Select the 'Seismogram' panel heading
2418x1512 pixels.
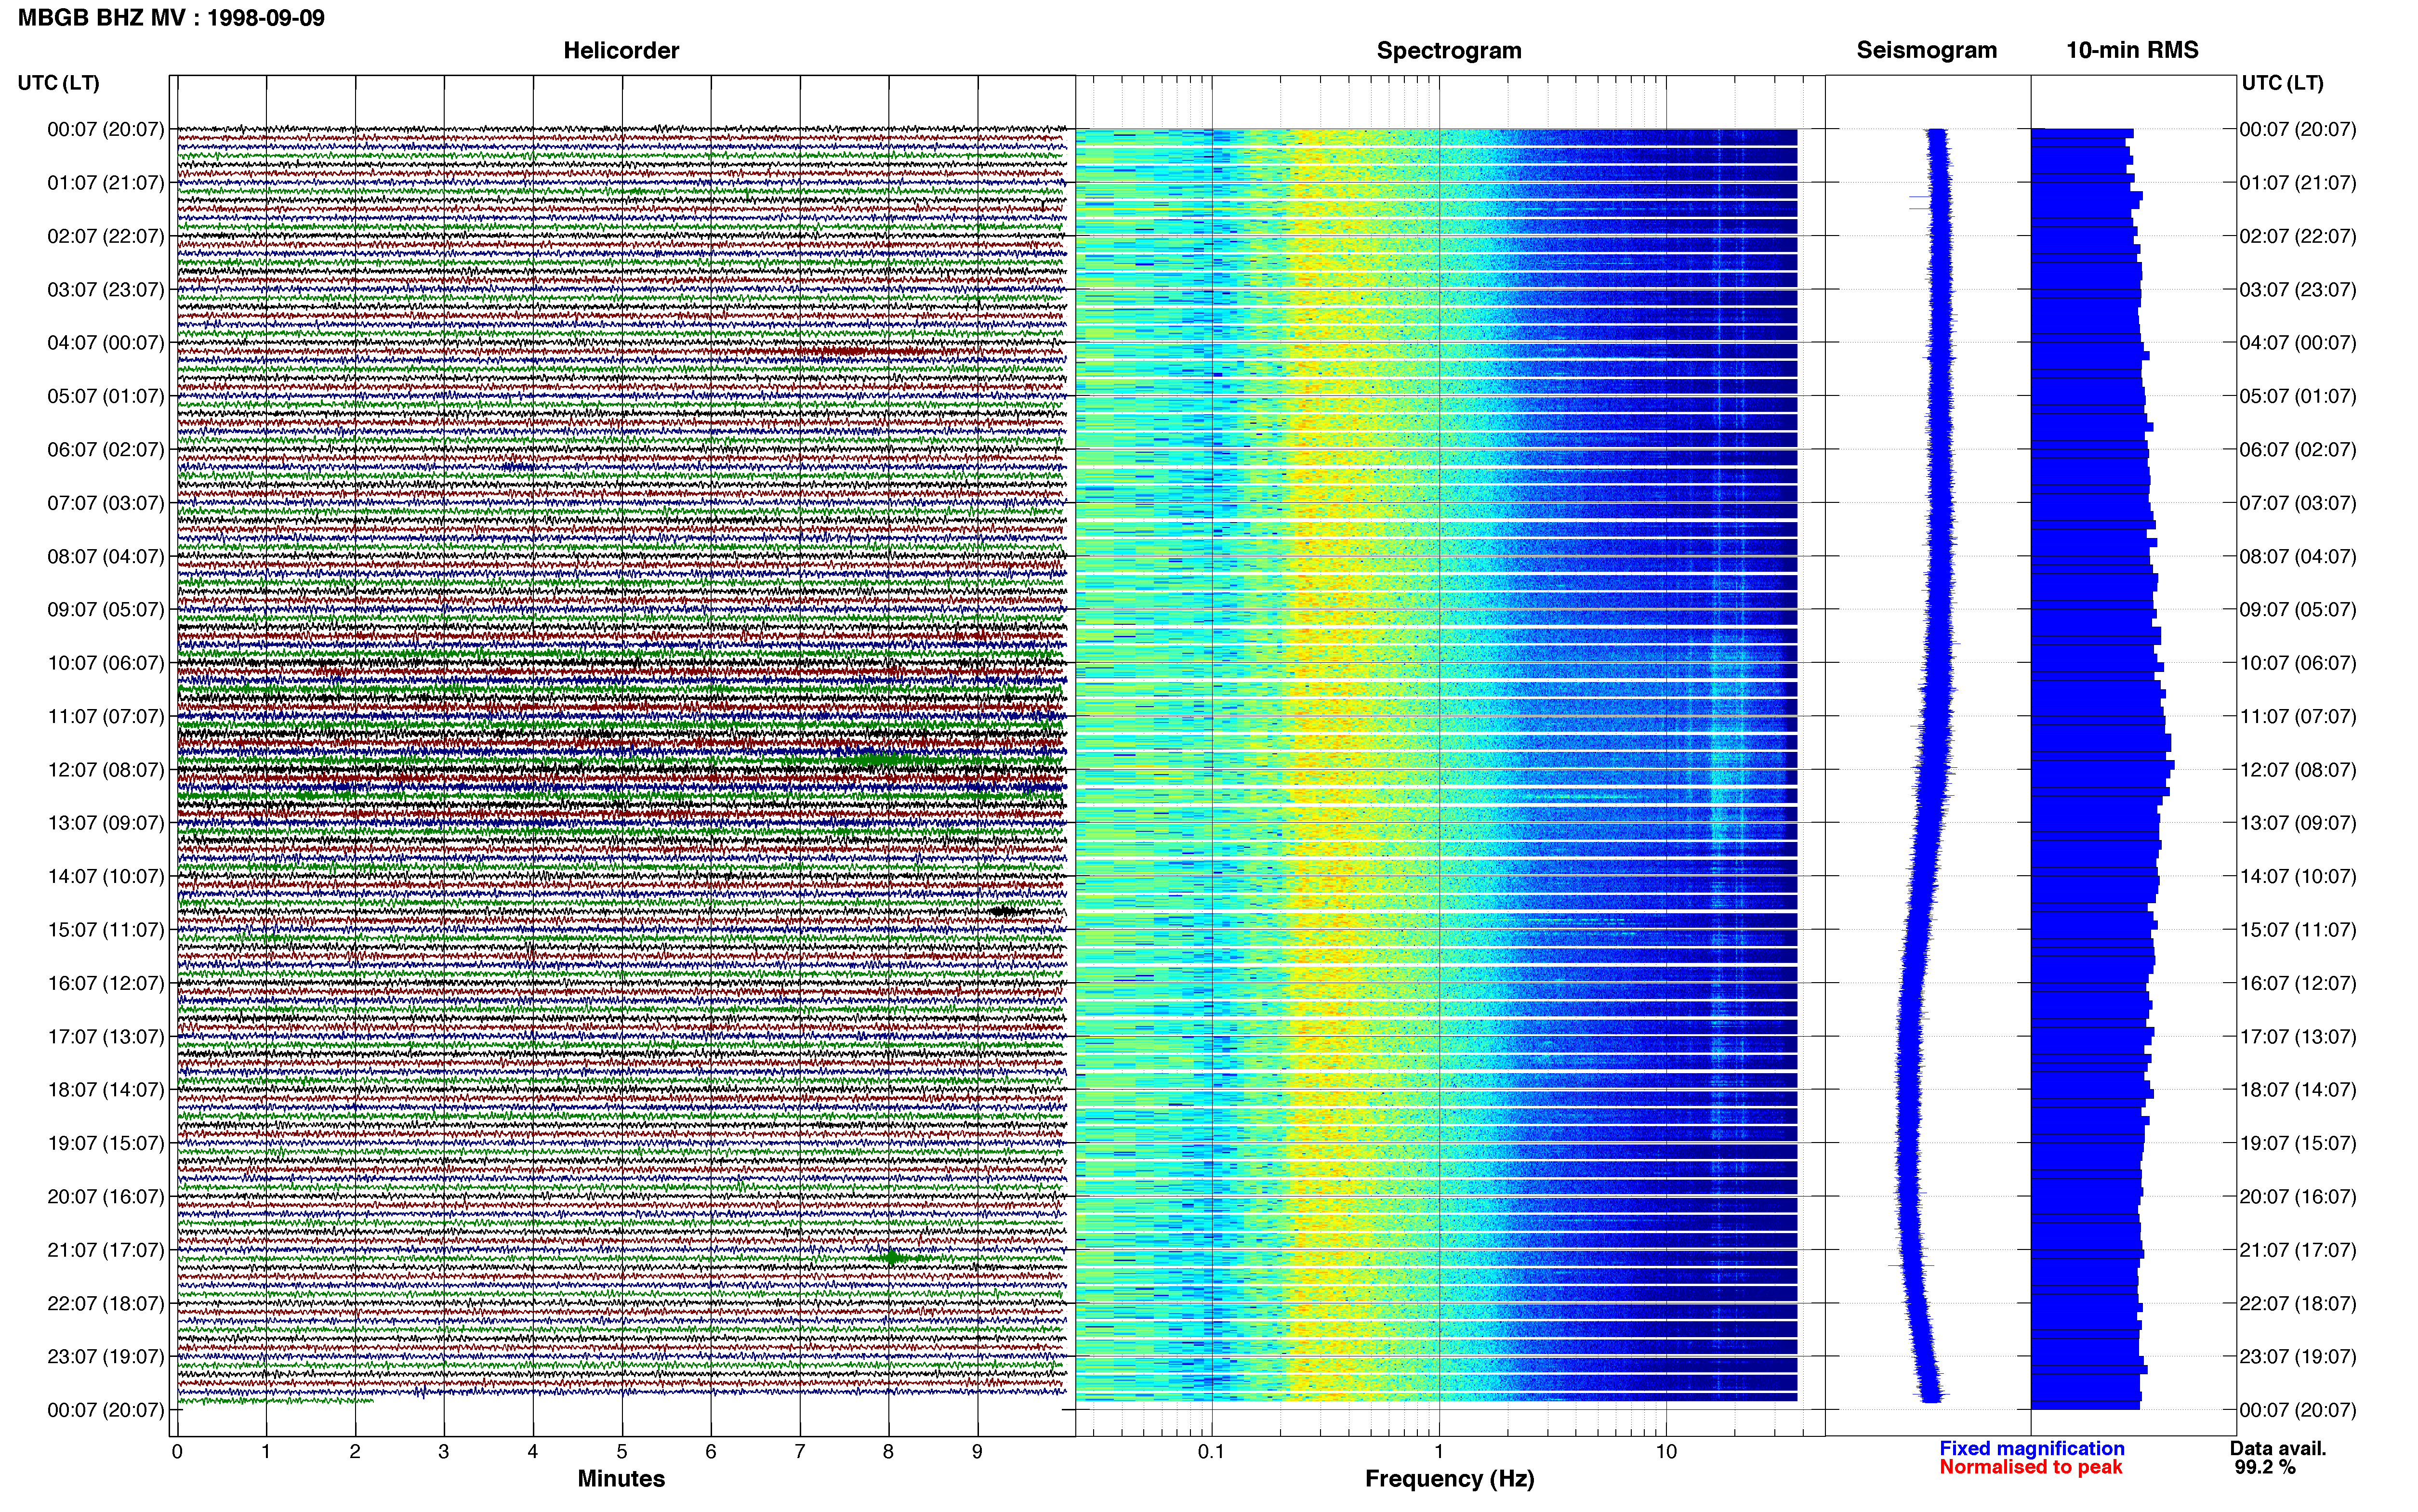1926,50
